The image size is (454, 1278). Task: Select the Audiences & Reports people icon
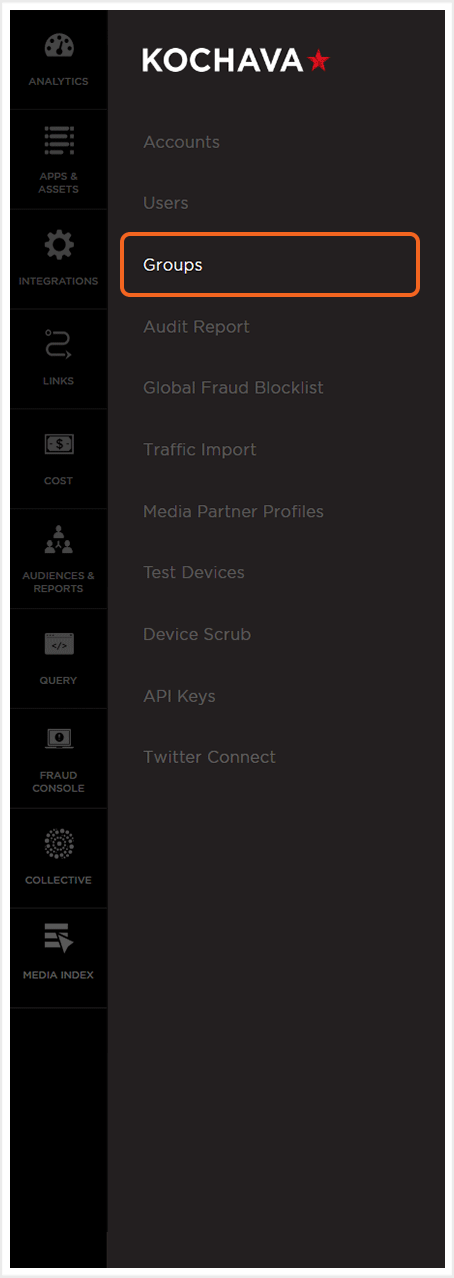58,541
